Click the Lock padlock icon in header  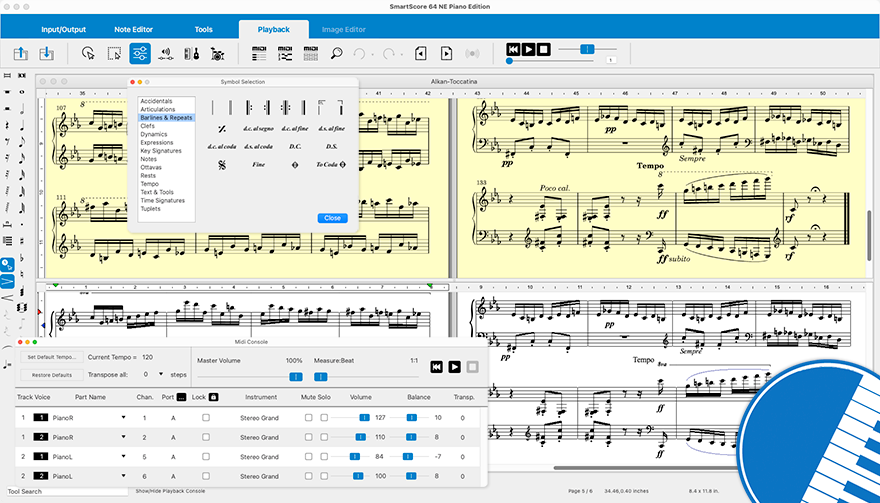click(213, 397)
